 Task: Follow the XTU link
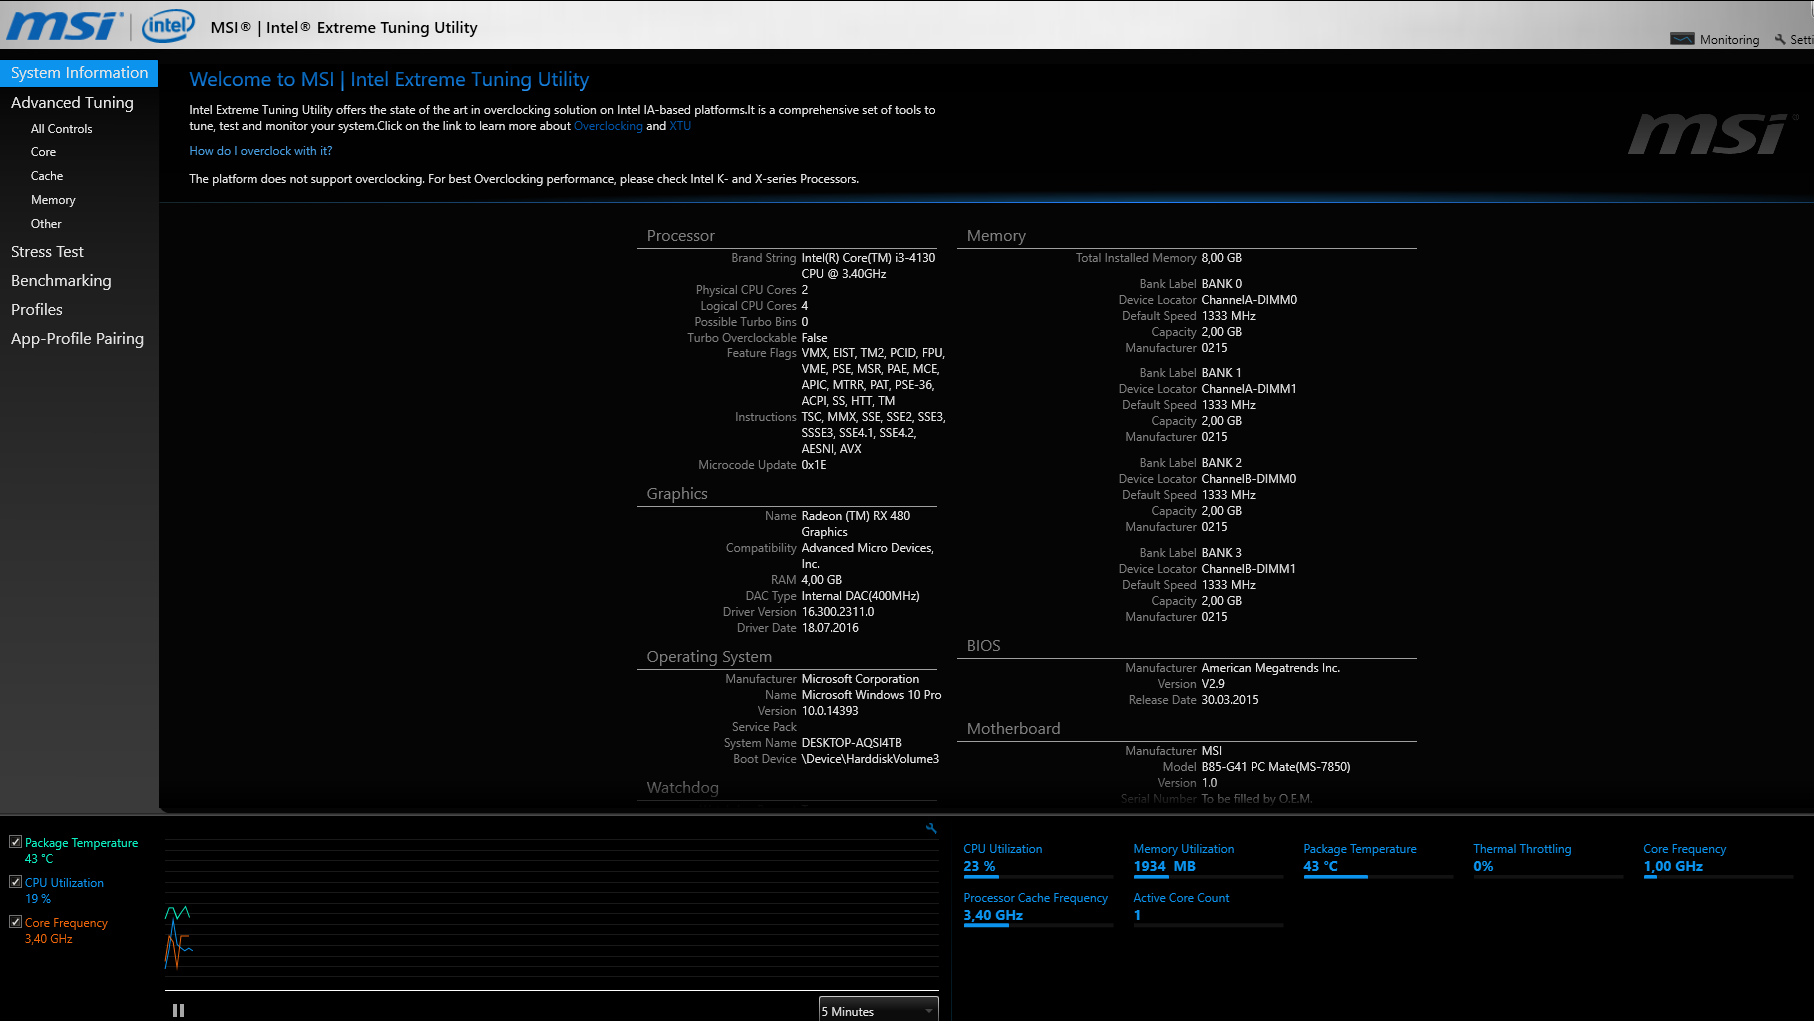680,126
